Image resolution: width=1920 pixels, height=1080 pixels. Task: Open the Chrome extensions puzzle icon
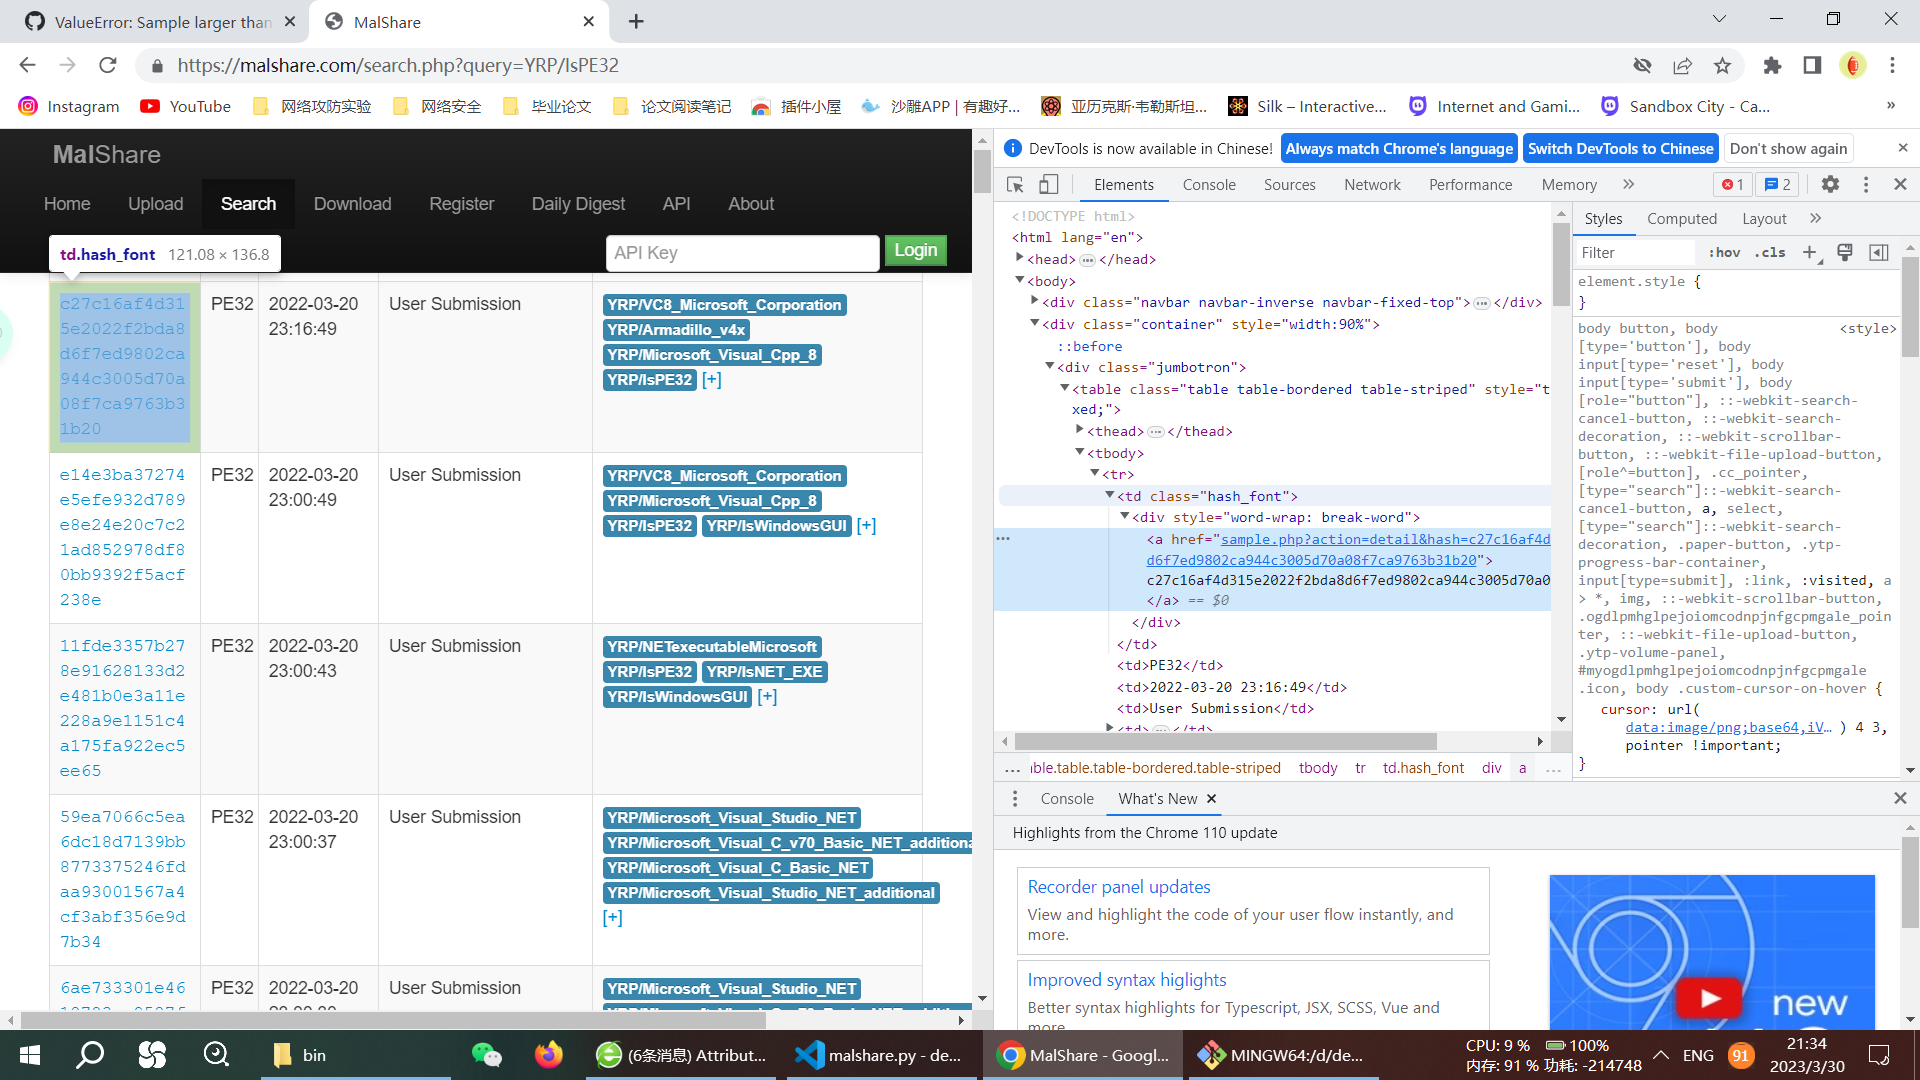(x=1773, y=65)
